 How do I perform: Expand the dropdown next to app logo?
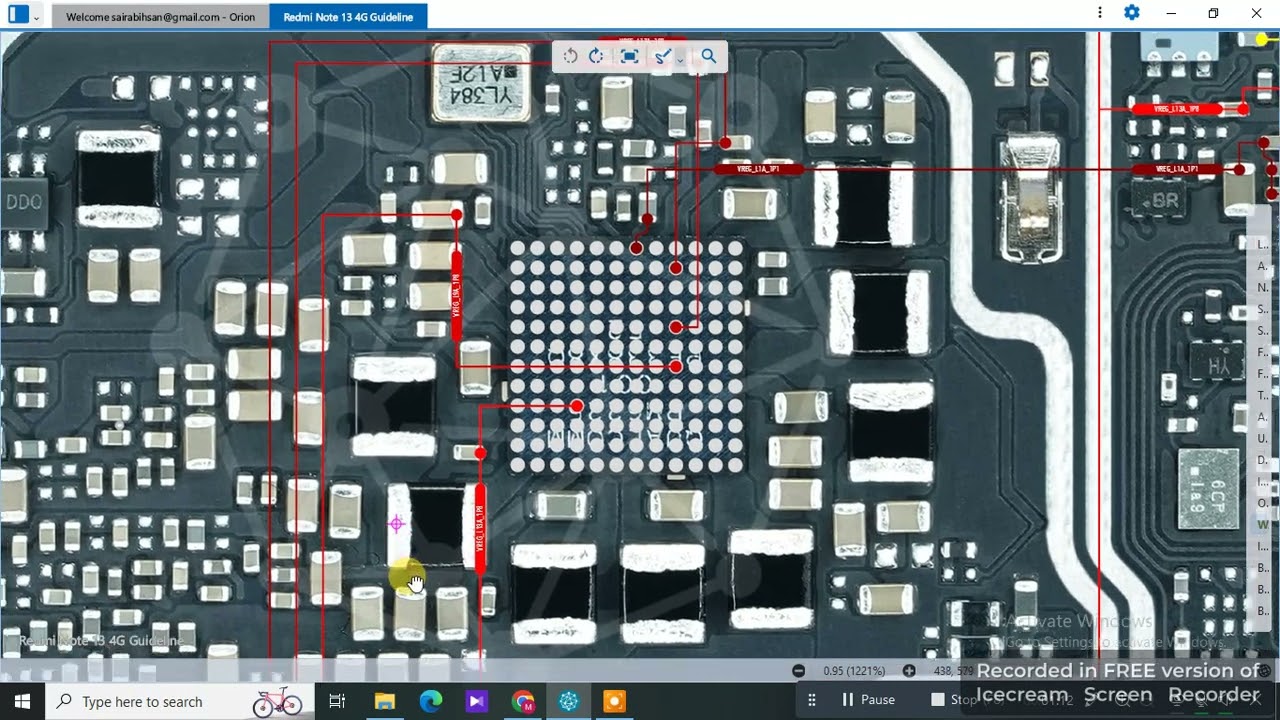[37, 17]
